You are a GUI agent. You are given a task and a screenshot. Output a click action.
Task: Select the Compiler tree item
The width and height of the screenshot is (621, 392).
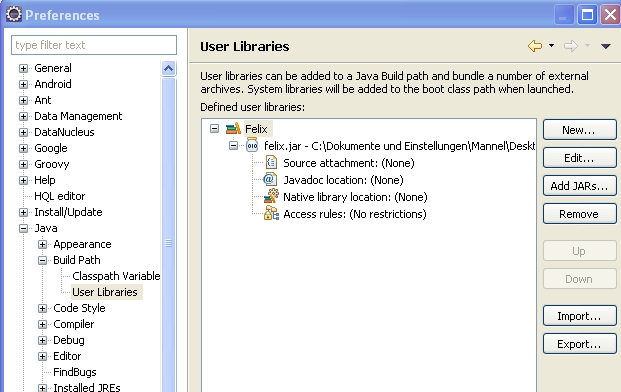[x=74, y=324]
